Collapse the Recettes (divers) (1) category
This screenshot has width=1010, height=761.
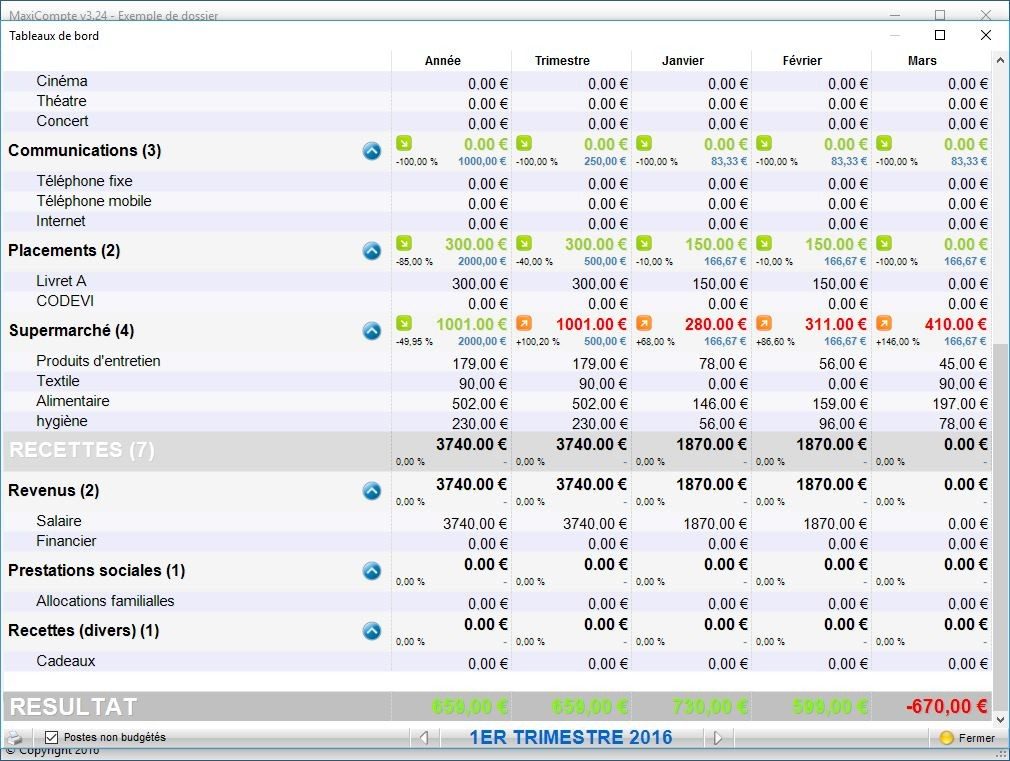click(372, 631)
